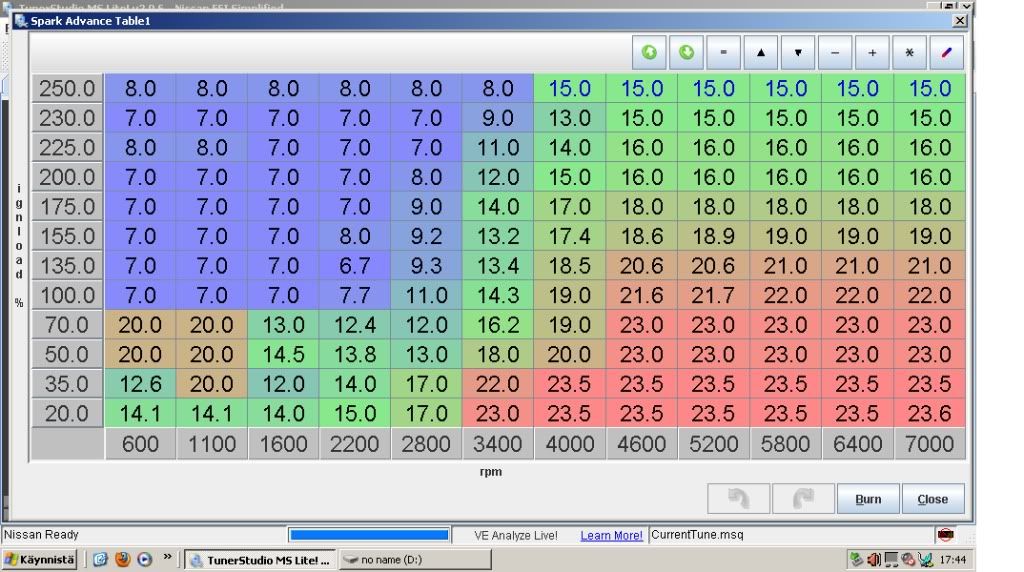This screenshot has height=572, width=1024.
Task: Expand the quick launch overflow chevron
Action: click(x=167, y=557)
